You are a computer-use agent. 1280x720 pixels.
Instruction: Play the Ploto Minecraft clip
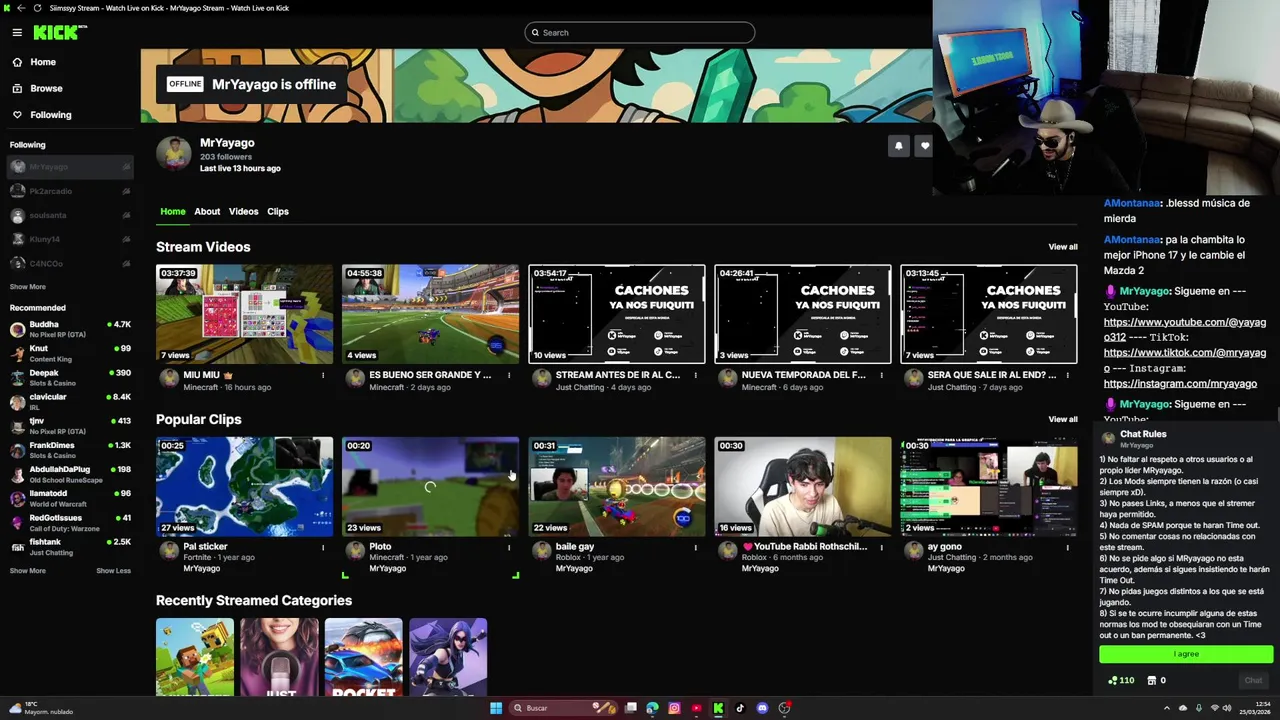[x=430, y=487]
